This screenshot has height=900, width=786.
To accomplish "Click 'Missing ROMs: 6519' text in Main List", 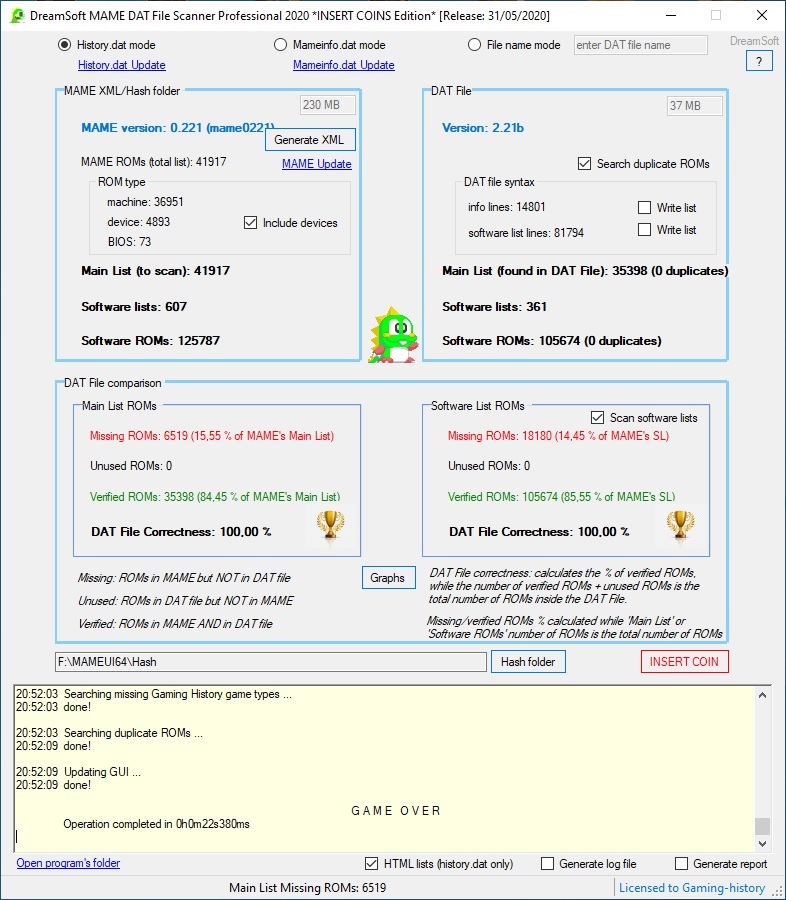I will tap(139, 436).
